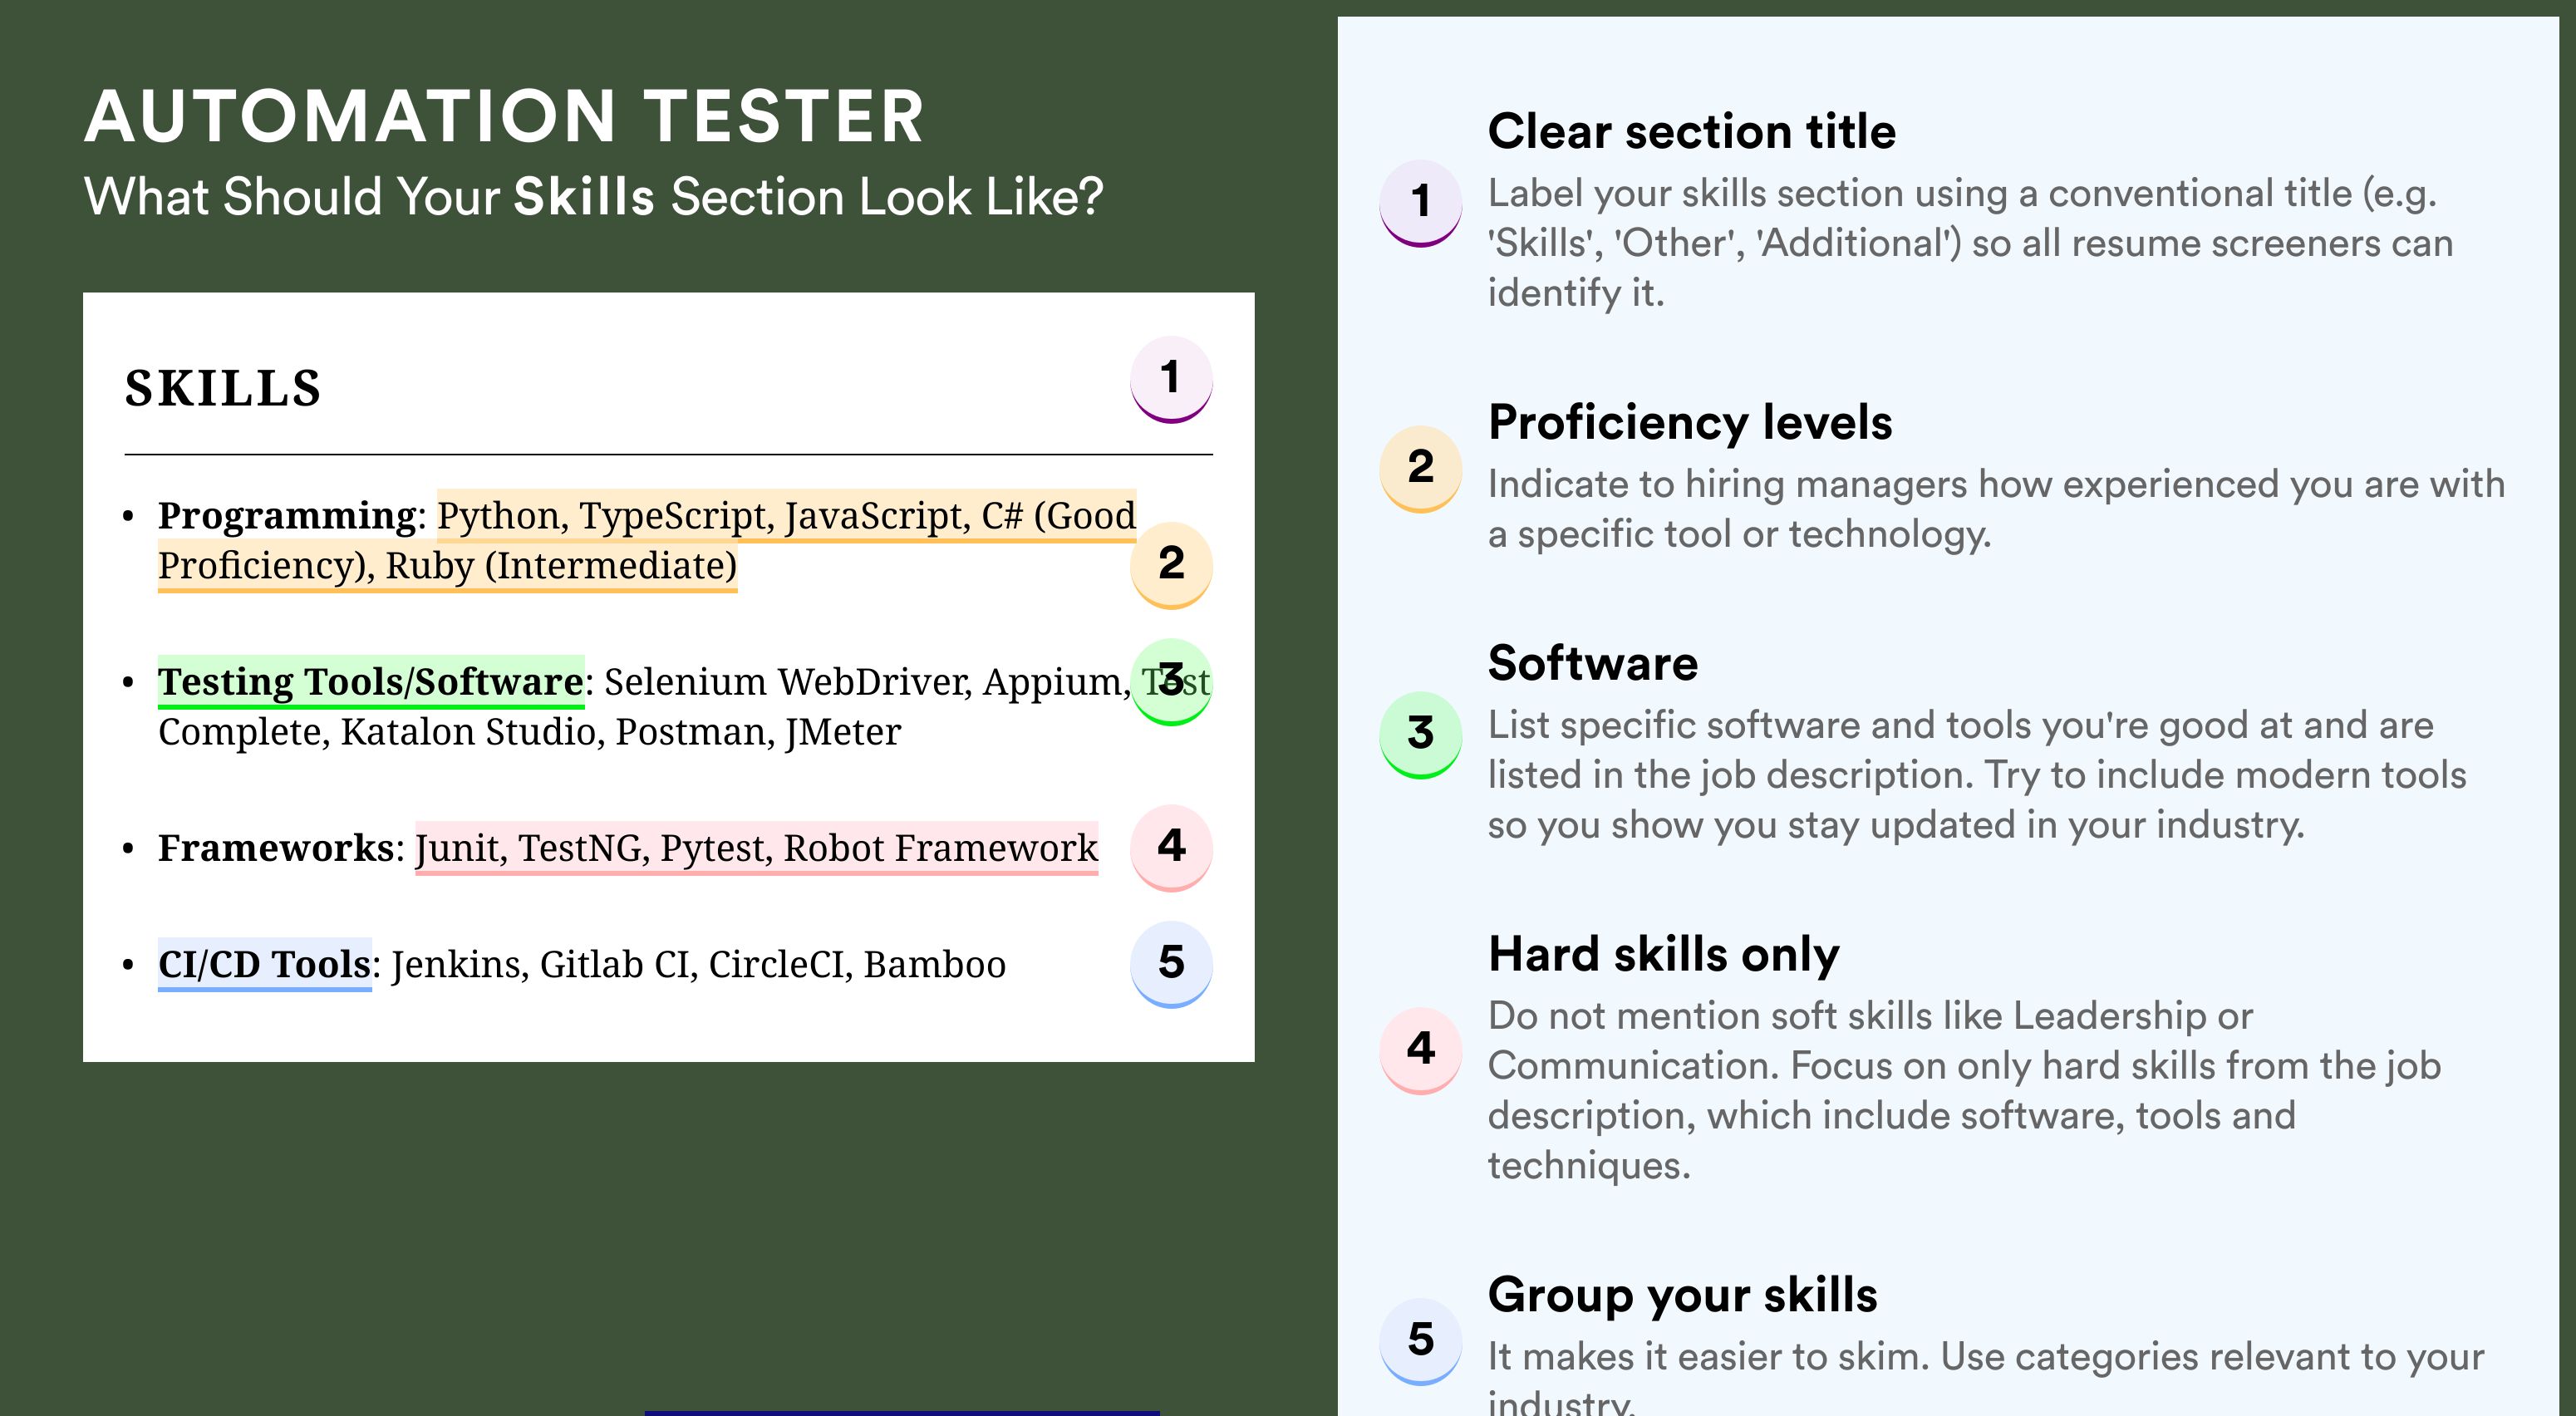Click green badge 3 overlapping Testing Tools line
The image size is (2576, 1416).
point(1171,681)
